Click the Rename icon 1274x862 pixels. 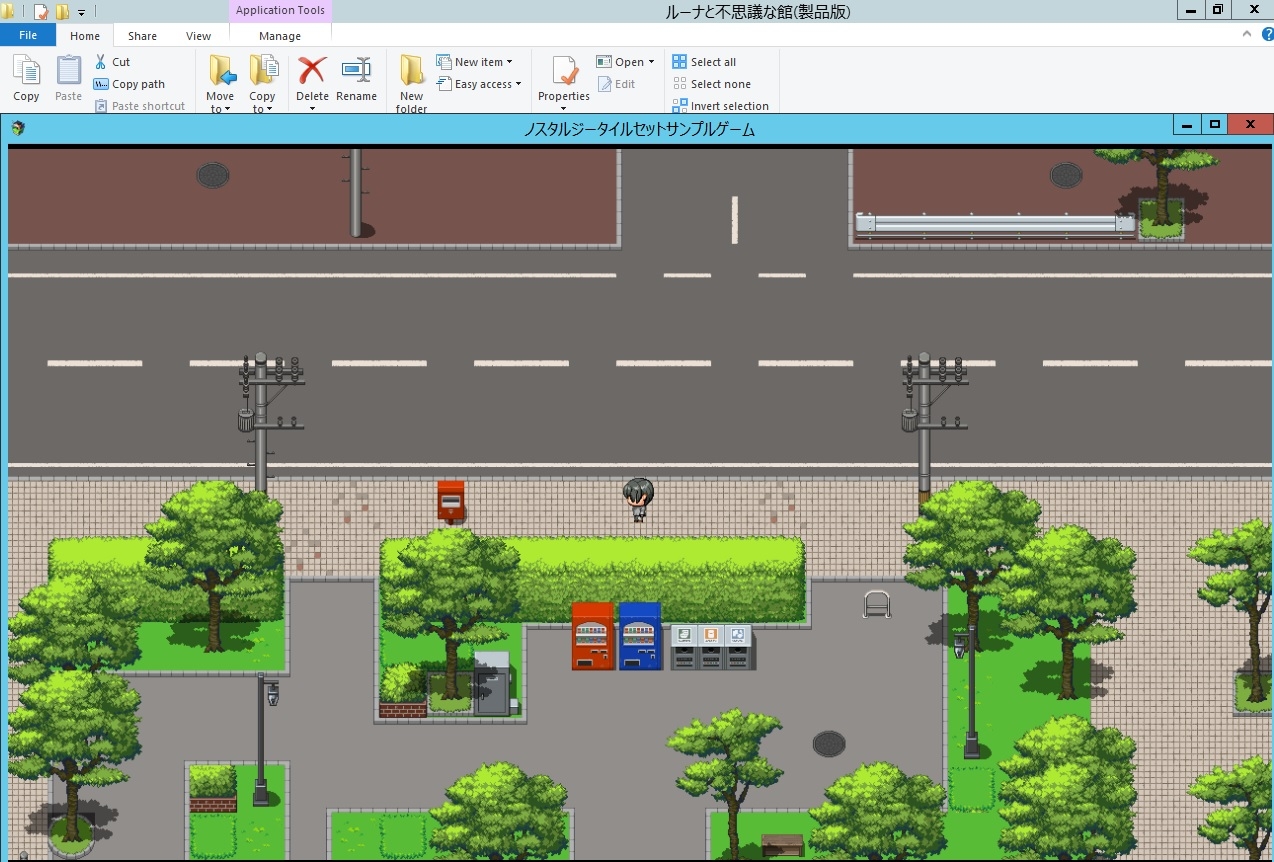[356, 70]
